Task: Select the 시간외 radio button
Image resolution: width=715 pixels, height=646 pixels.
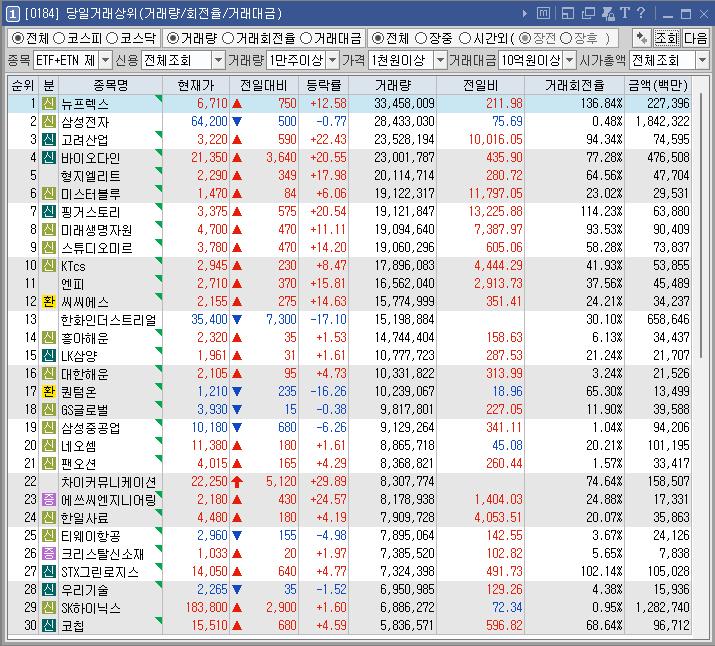Action: pyautogui.click(x=465, y=38)
